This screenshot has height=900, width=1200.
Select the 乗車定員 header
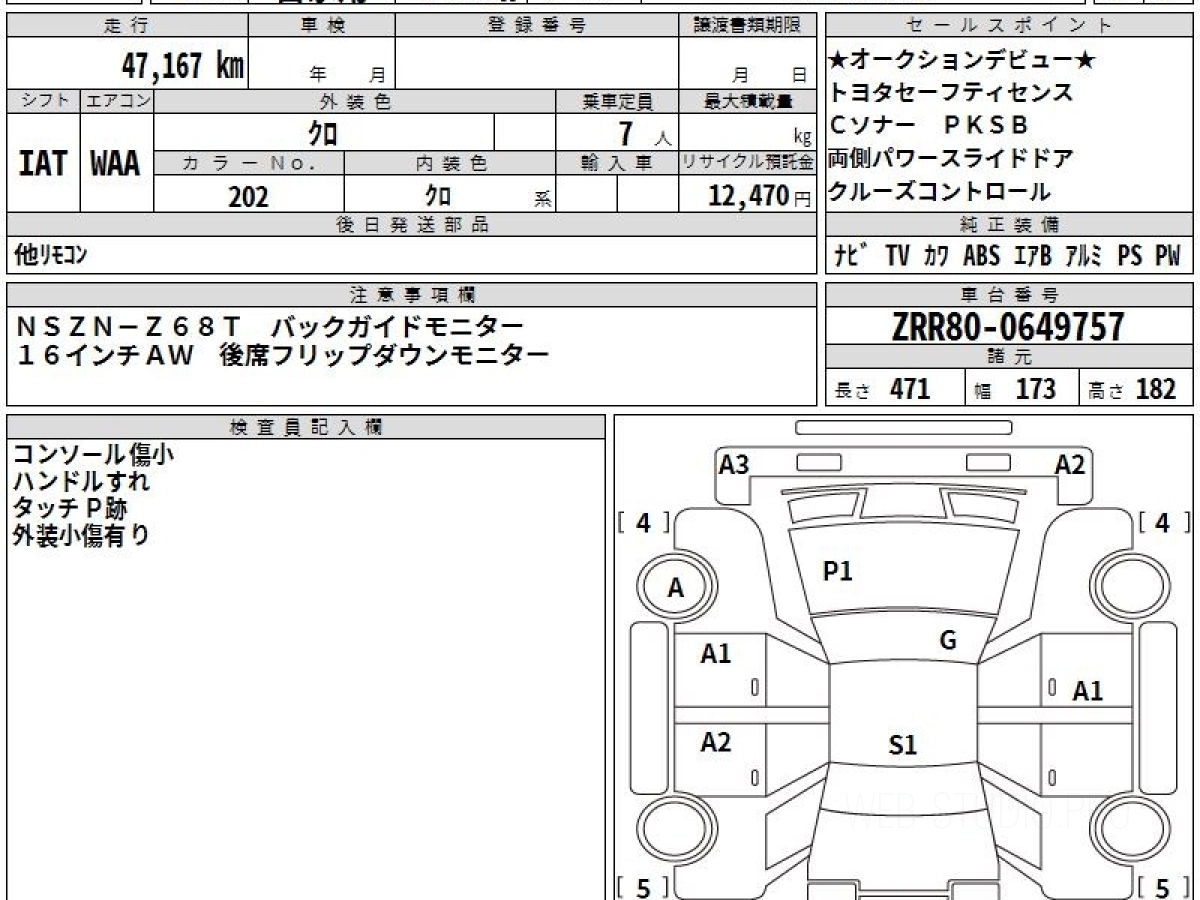point(617,101)
